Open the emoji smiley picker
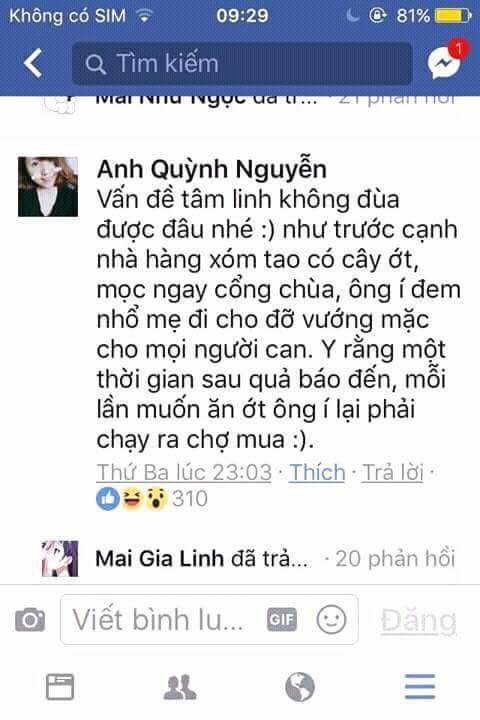480x720 pixels. pyautogui.click(x=331, y=619)
